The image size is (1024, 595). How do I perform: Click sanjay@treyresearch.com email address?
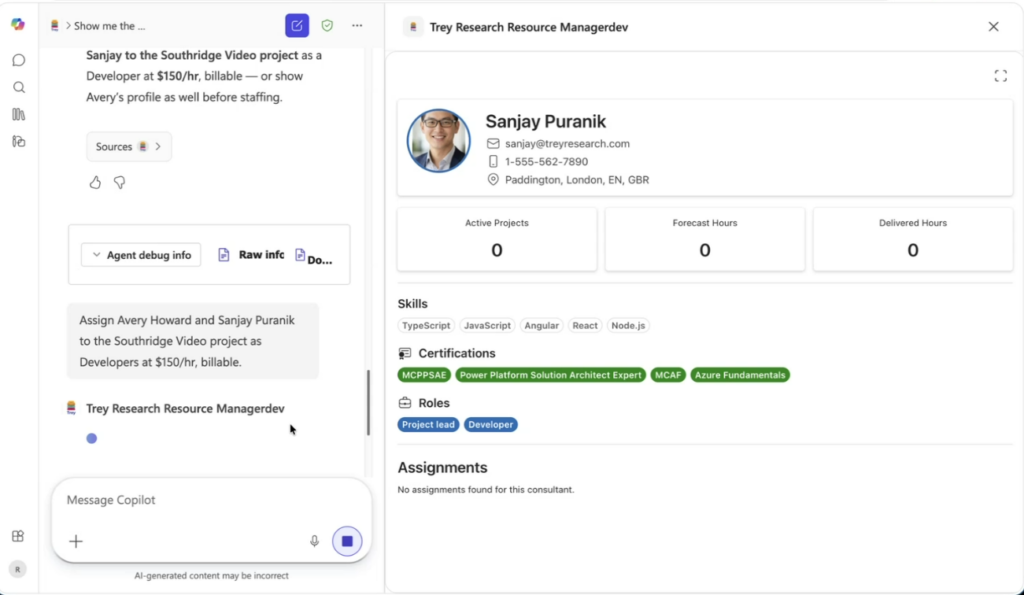pyautogui.click(x=567, y=144)
